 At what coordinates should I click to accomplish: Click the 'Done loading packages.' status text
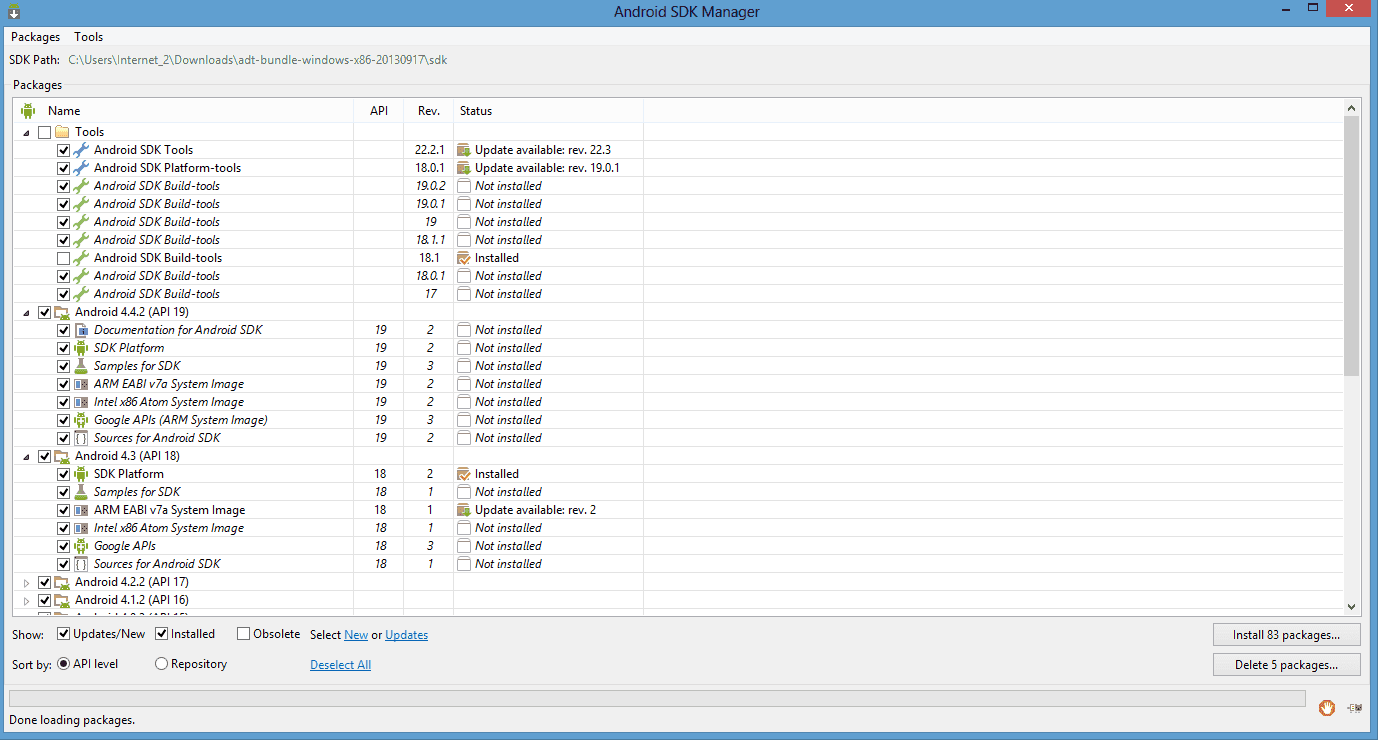(72, 720)
